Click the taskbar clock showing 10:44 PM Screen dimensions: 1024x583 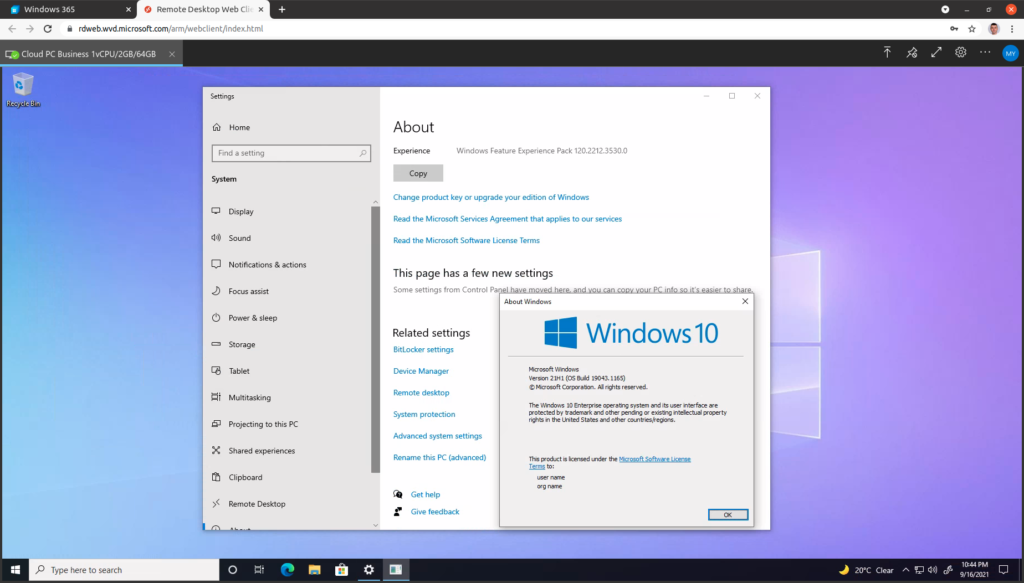[x=974, y=569]
